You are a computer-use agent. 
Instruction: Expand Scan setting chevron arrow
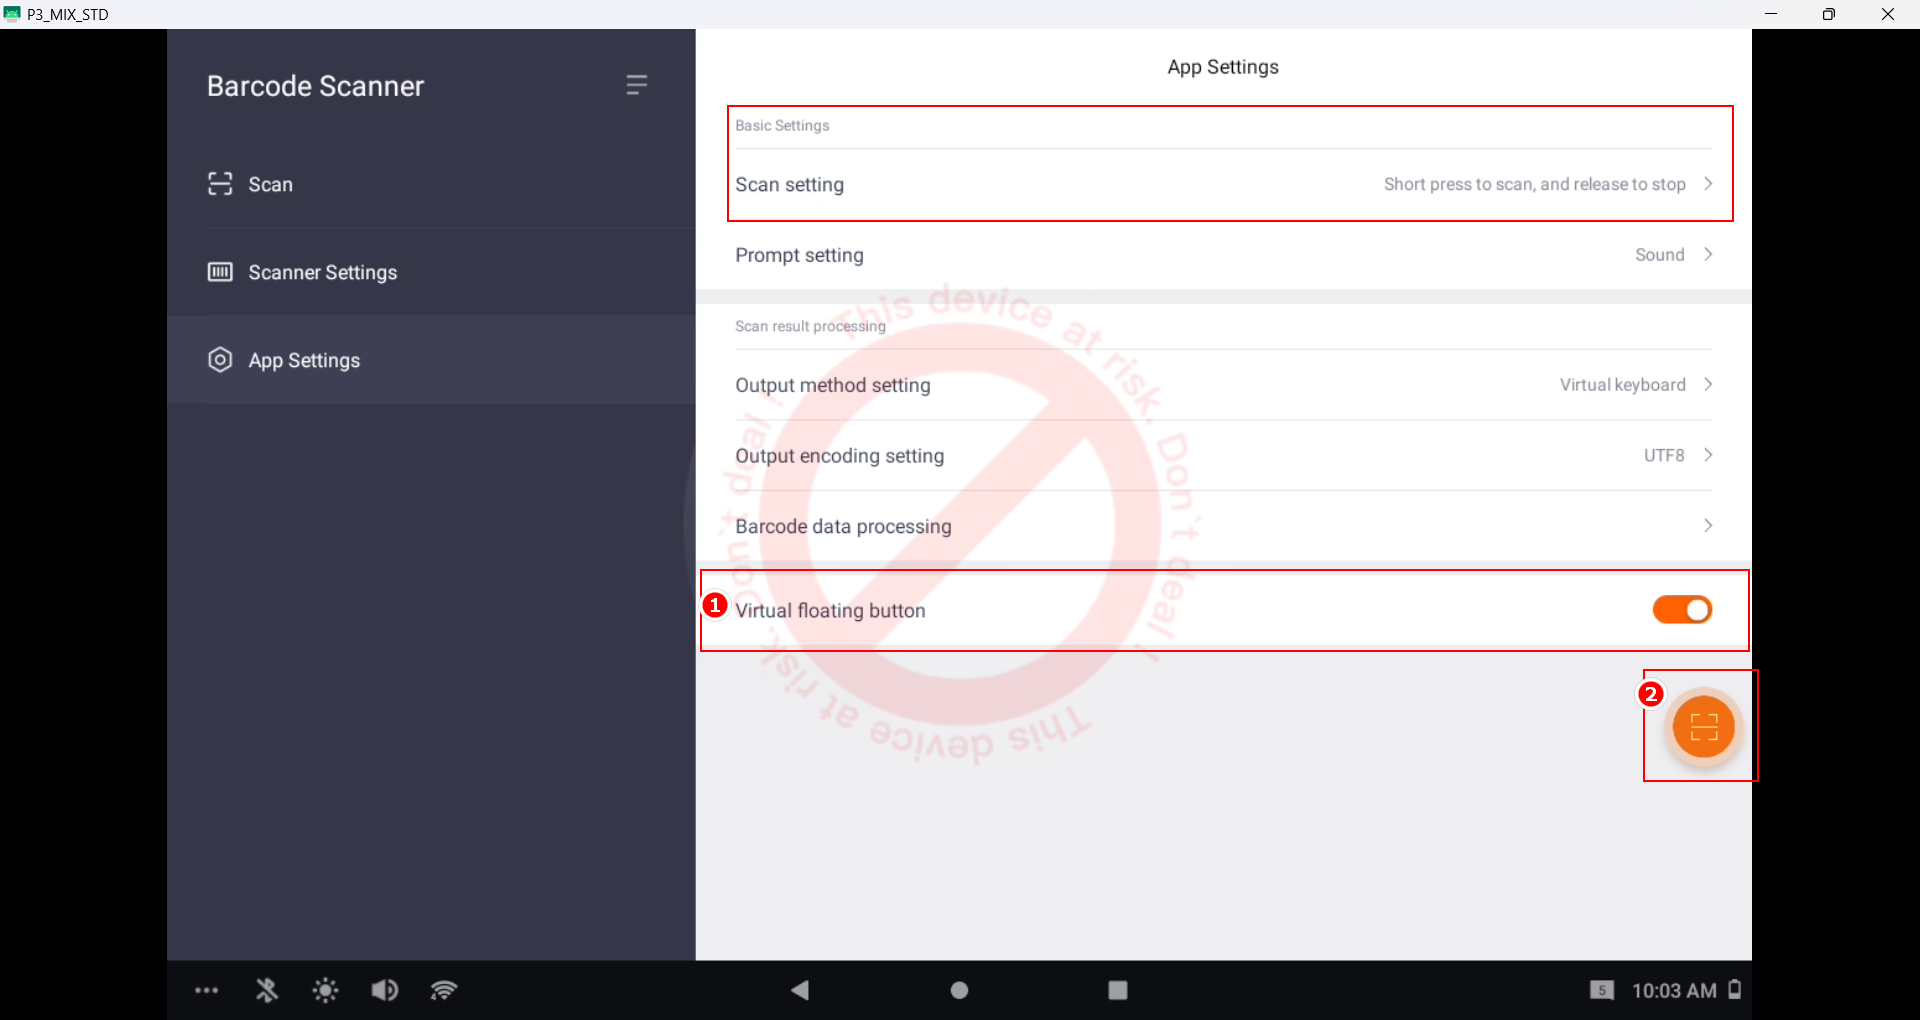(x=1708, y=184)
